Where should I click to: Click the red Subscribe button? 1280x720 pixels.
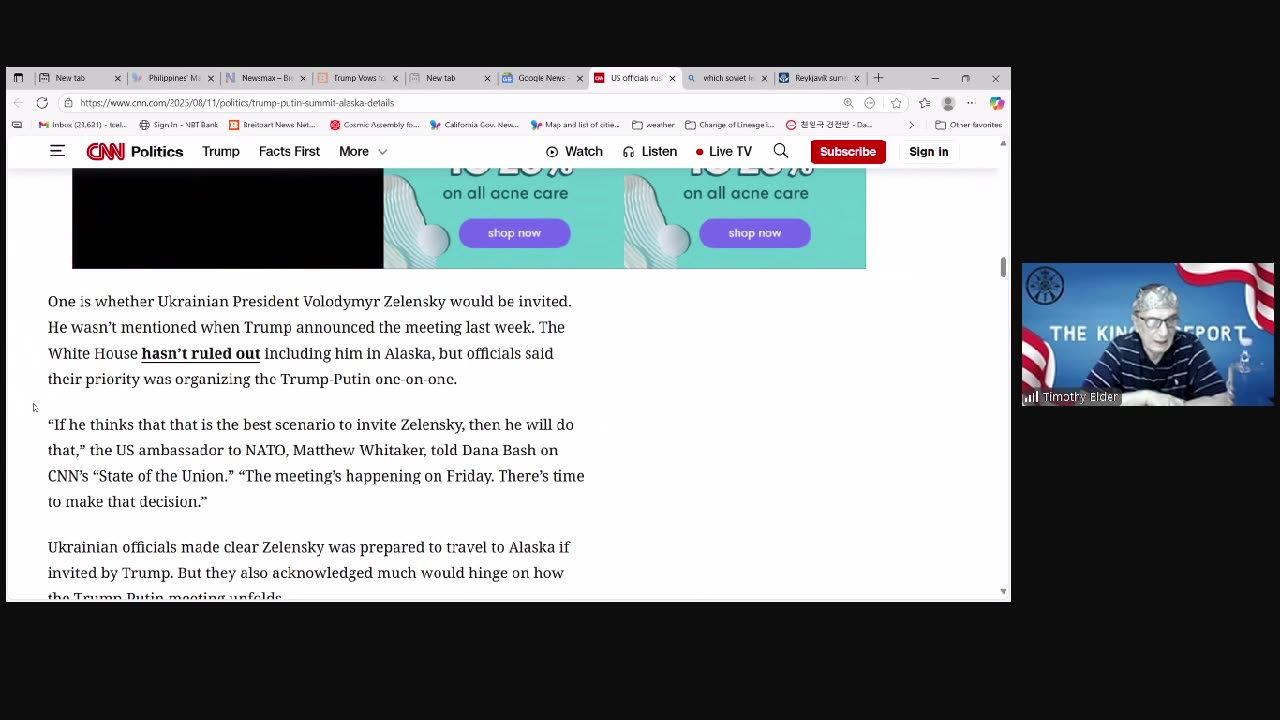point(848,151)
